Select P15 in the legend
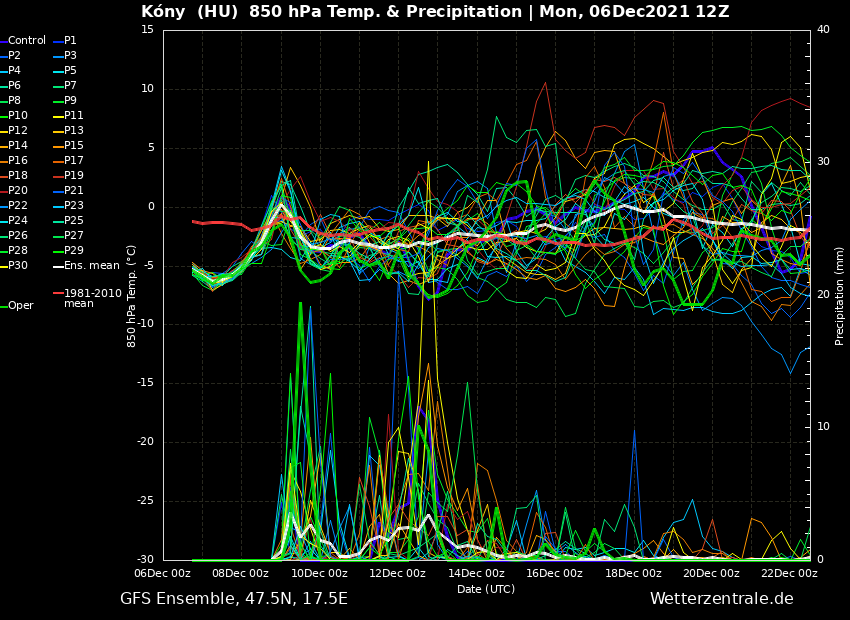The width and height of the screenshot is (850, 620). click(73, 146)
